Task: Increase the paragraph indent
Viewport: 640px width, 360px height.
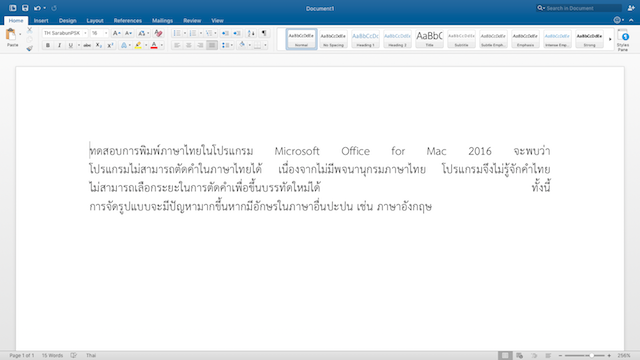Action: click(237, 33)
